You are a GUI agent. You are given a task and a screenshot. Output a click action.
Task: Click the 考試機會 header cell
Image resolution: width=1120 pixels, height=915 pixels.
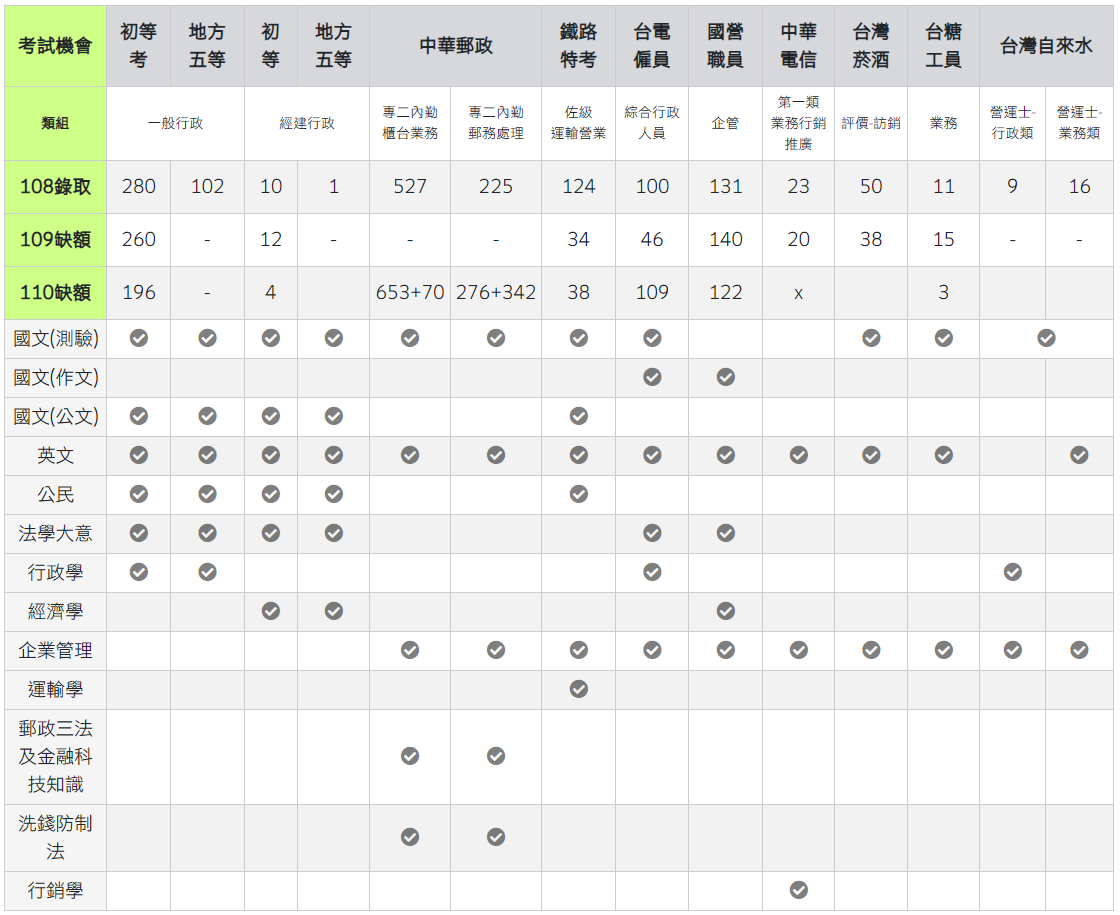55,46
